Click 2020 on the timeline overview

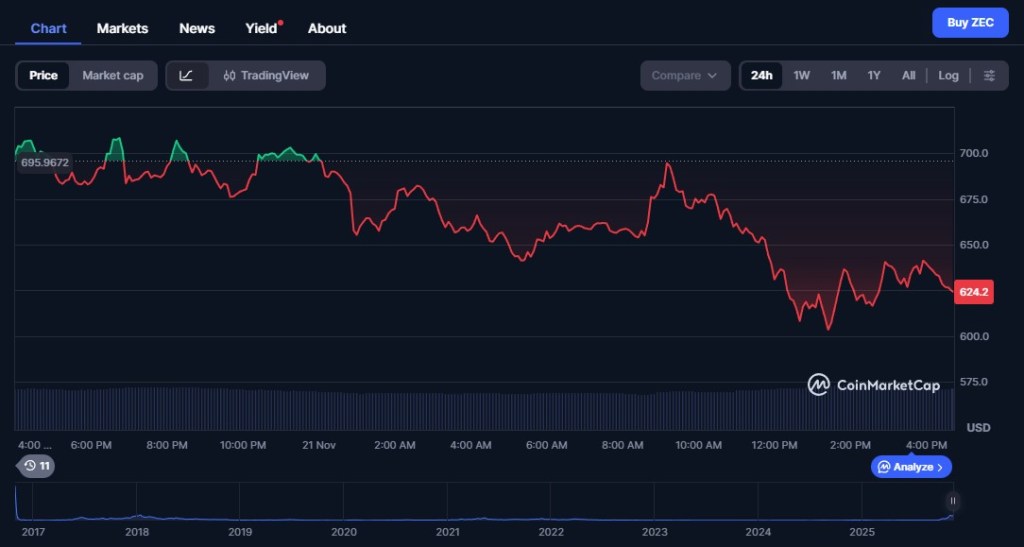(343, 532)
